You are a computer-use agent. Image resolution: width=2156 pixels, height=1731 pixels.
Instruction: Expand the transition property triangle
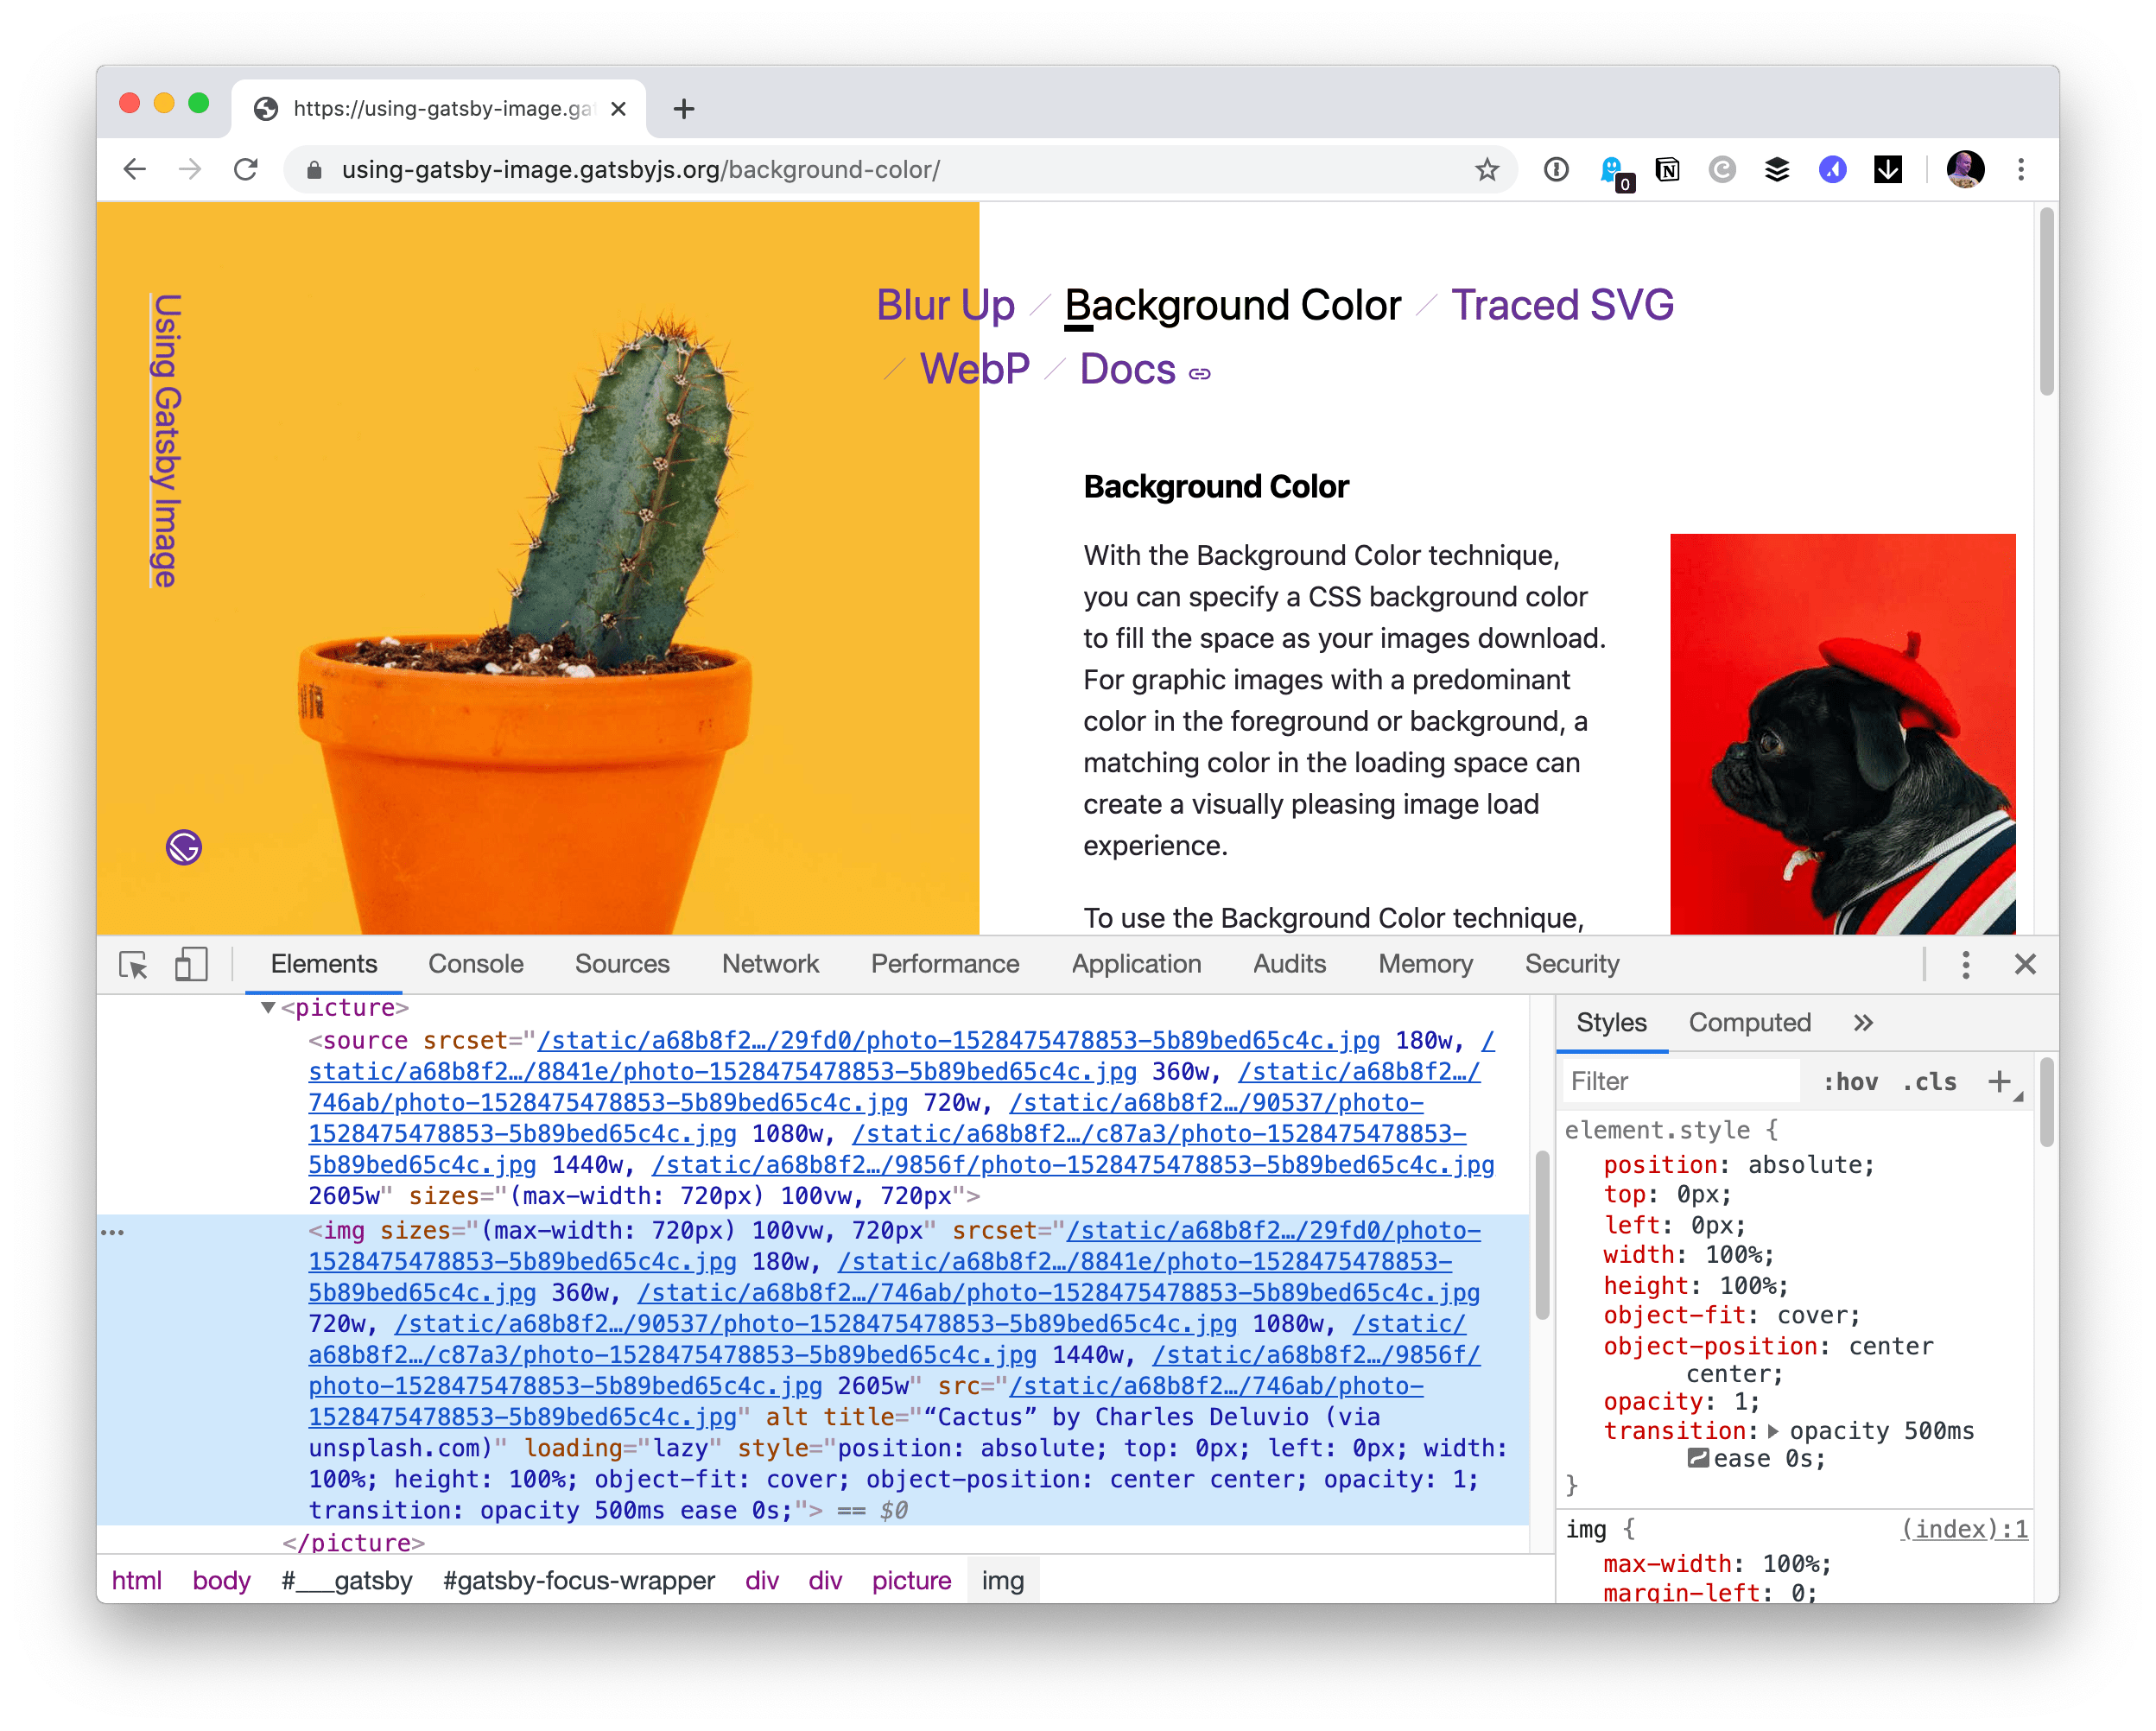[1773, 1431]
